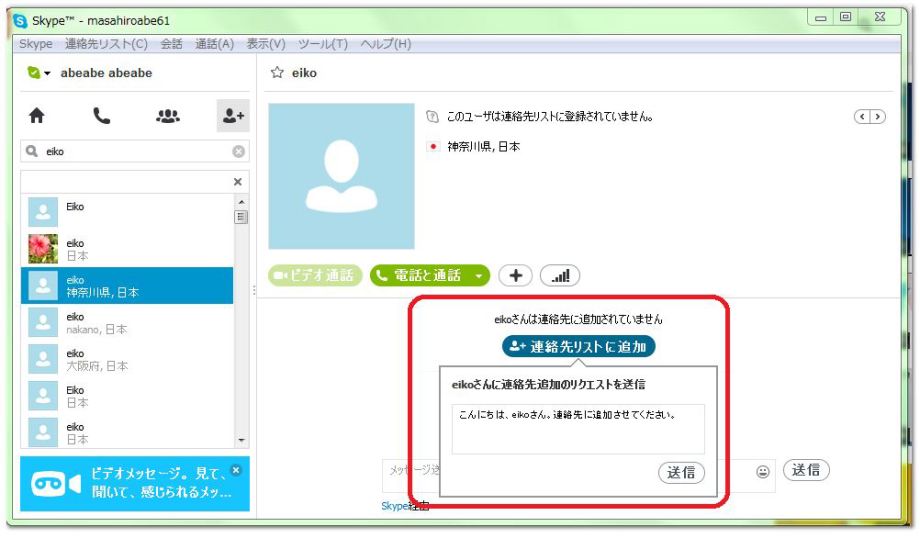Click the add contact icon
The image size is (920, 538).
pyautogui.click(x=233, y=116)
